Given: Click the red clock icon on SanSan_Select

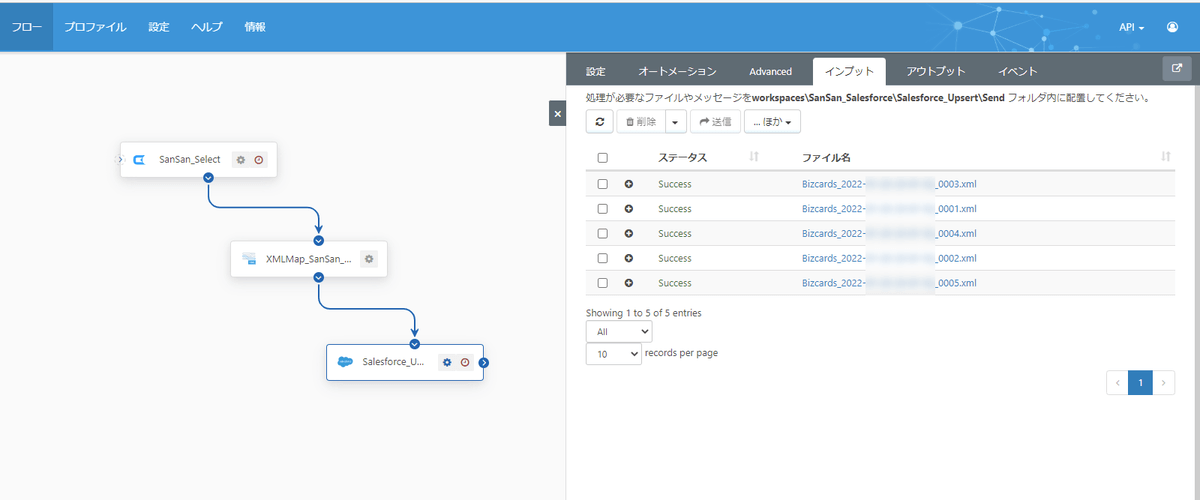Looking at the screenshot, I should click(x=259, y=160).
